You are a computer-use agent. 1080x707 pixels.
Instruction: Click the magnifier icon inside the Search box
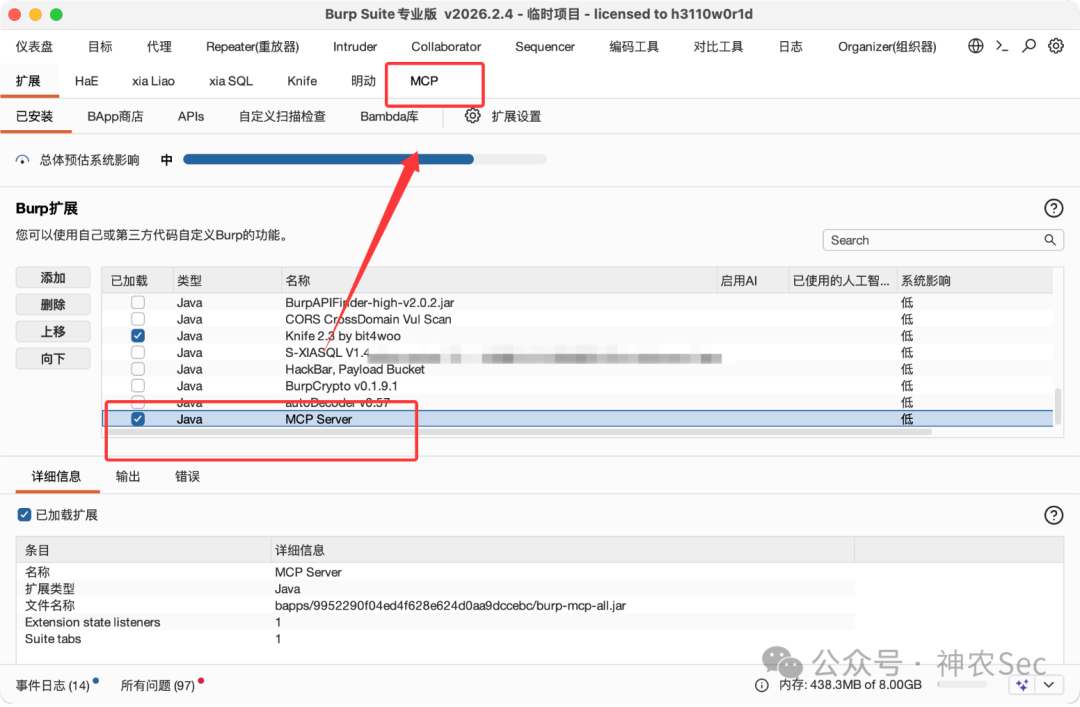pyautogui.click(x=1050, y=240)
